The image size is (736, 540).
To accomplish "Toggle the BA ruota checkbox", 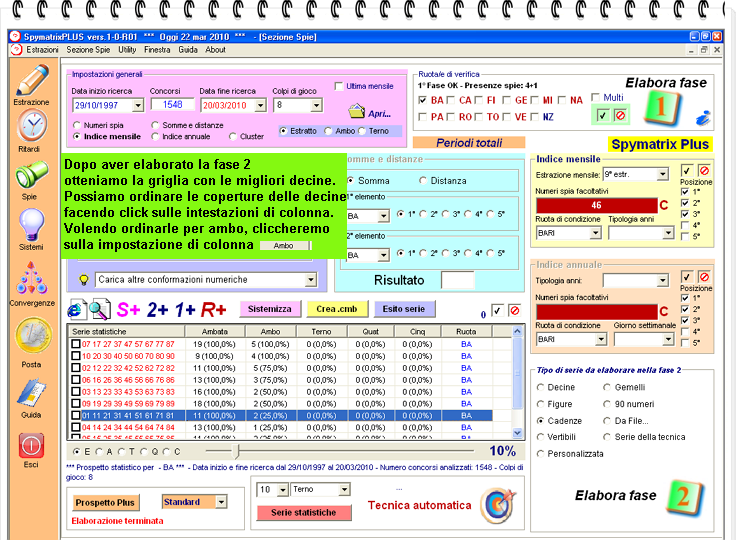I will 422,100.
